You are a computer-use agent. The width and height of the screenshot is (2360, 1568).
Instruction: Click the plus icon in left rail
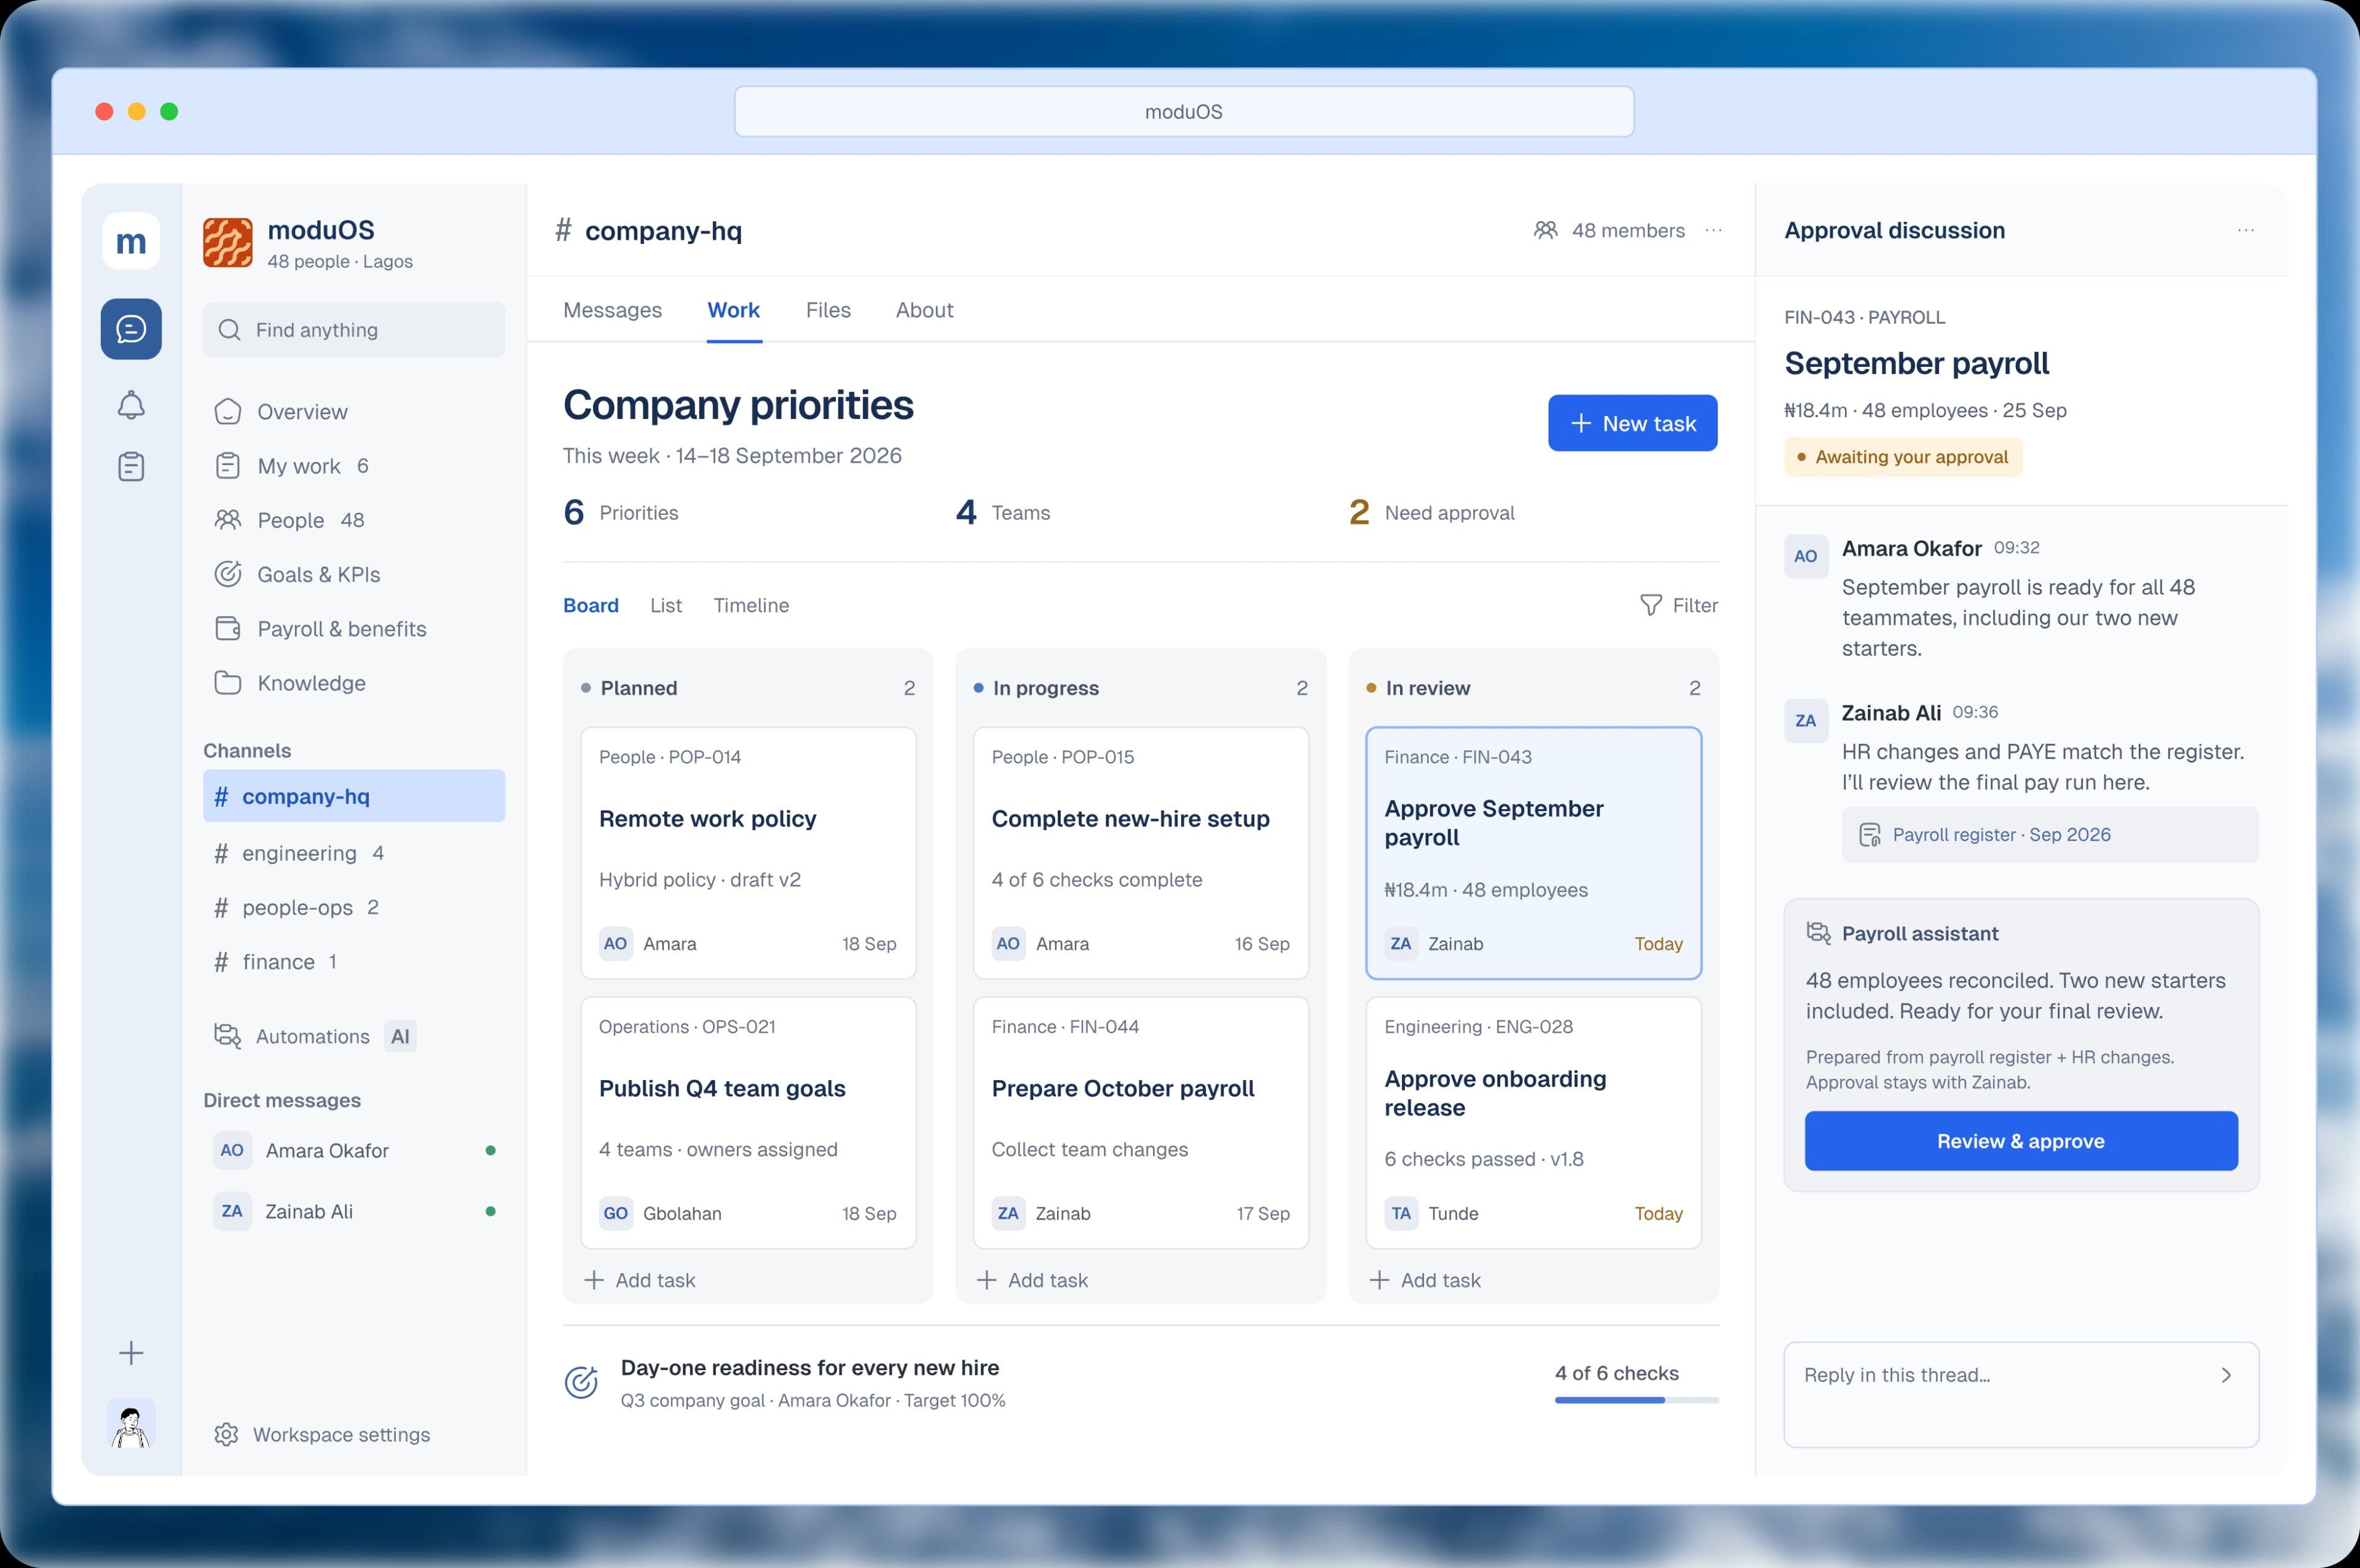coord(131,1353)
